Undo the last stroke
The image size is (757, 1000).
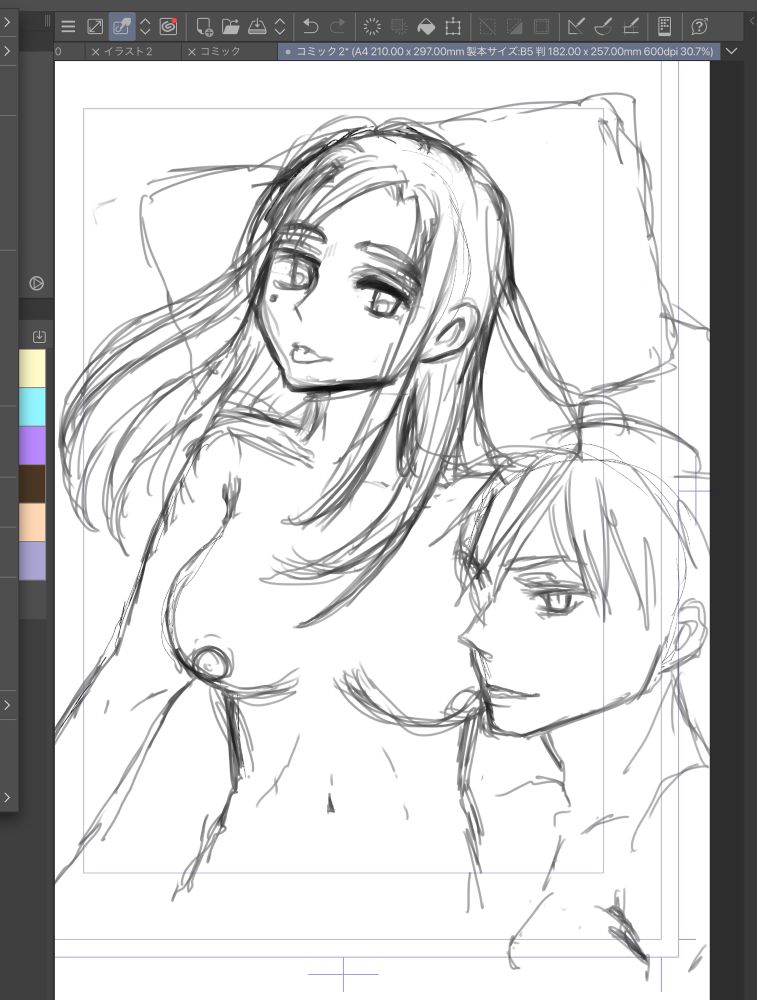[x=311, y=27]
